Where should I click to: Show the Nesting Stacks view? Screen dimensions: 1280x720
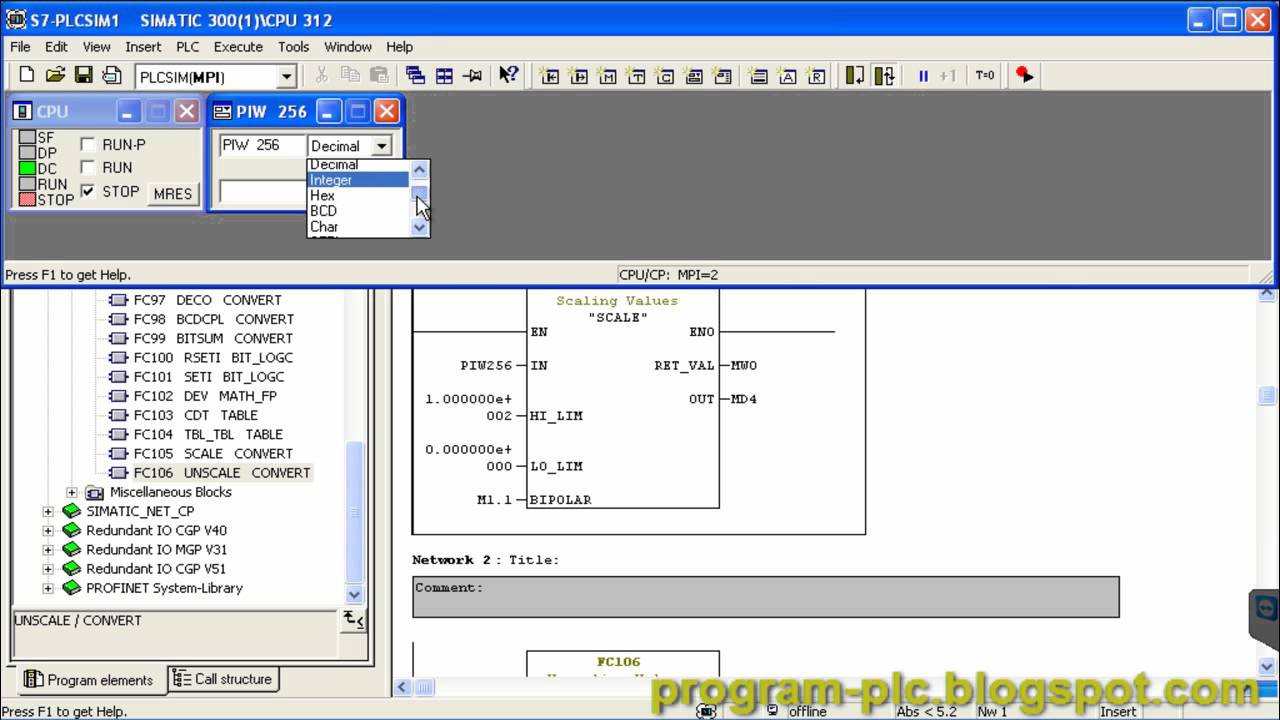[759, 75]
